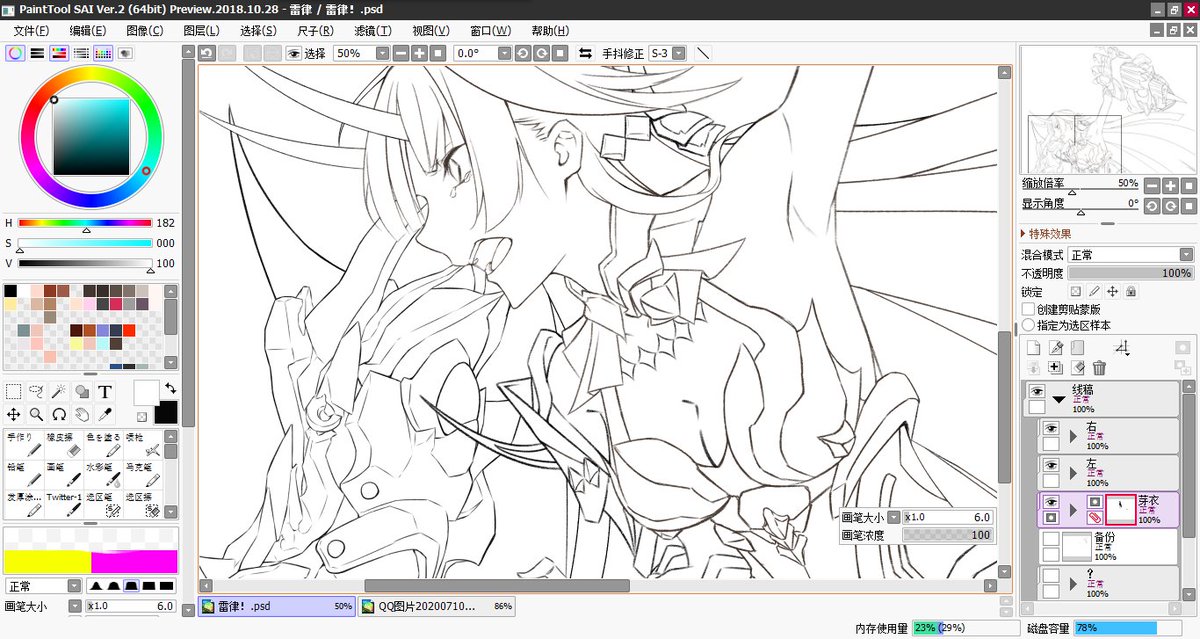Hide the 左 layer folder
Viewport: 1200px width, 639px height.
point(1050,465)
